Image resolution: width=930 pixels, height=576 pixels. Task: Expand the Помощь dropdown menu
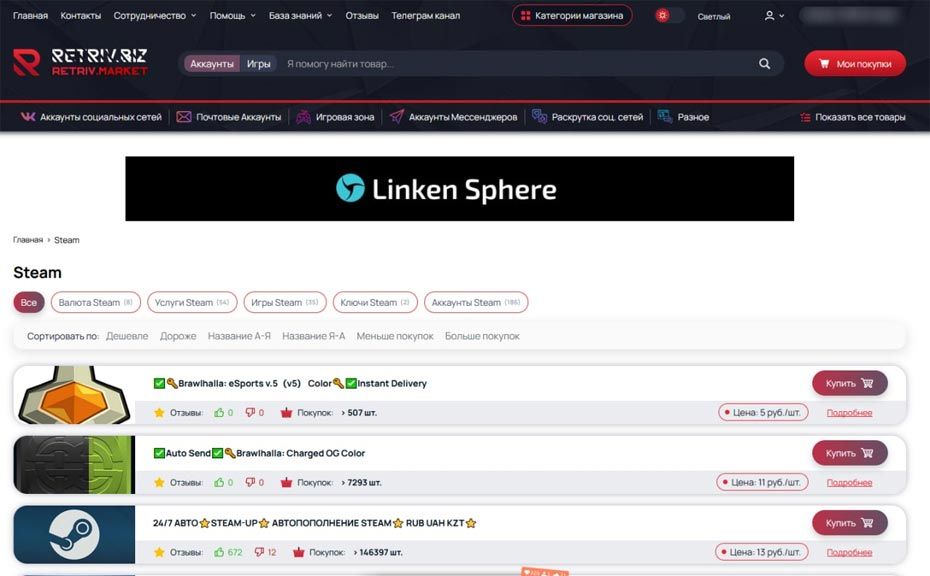[x=232, y=16]
